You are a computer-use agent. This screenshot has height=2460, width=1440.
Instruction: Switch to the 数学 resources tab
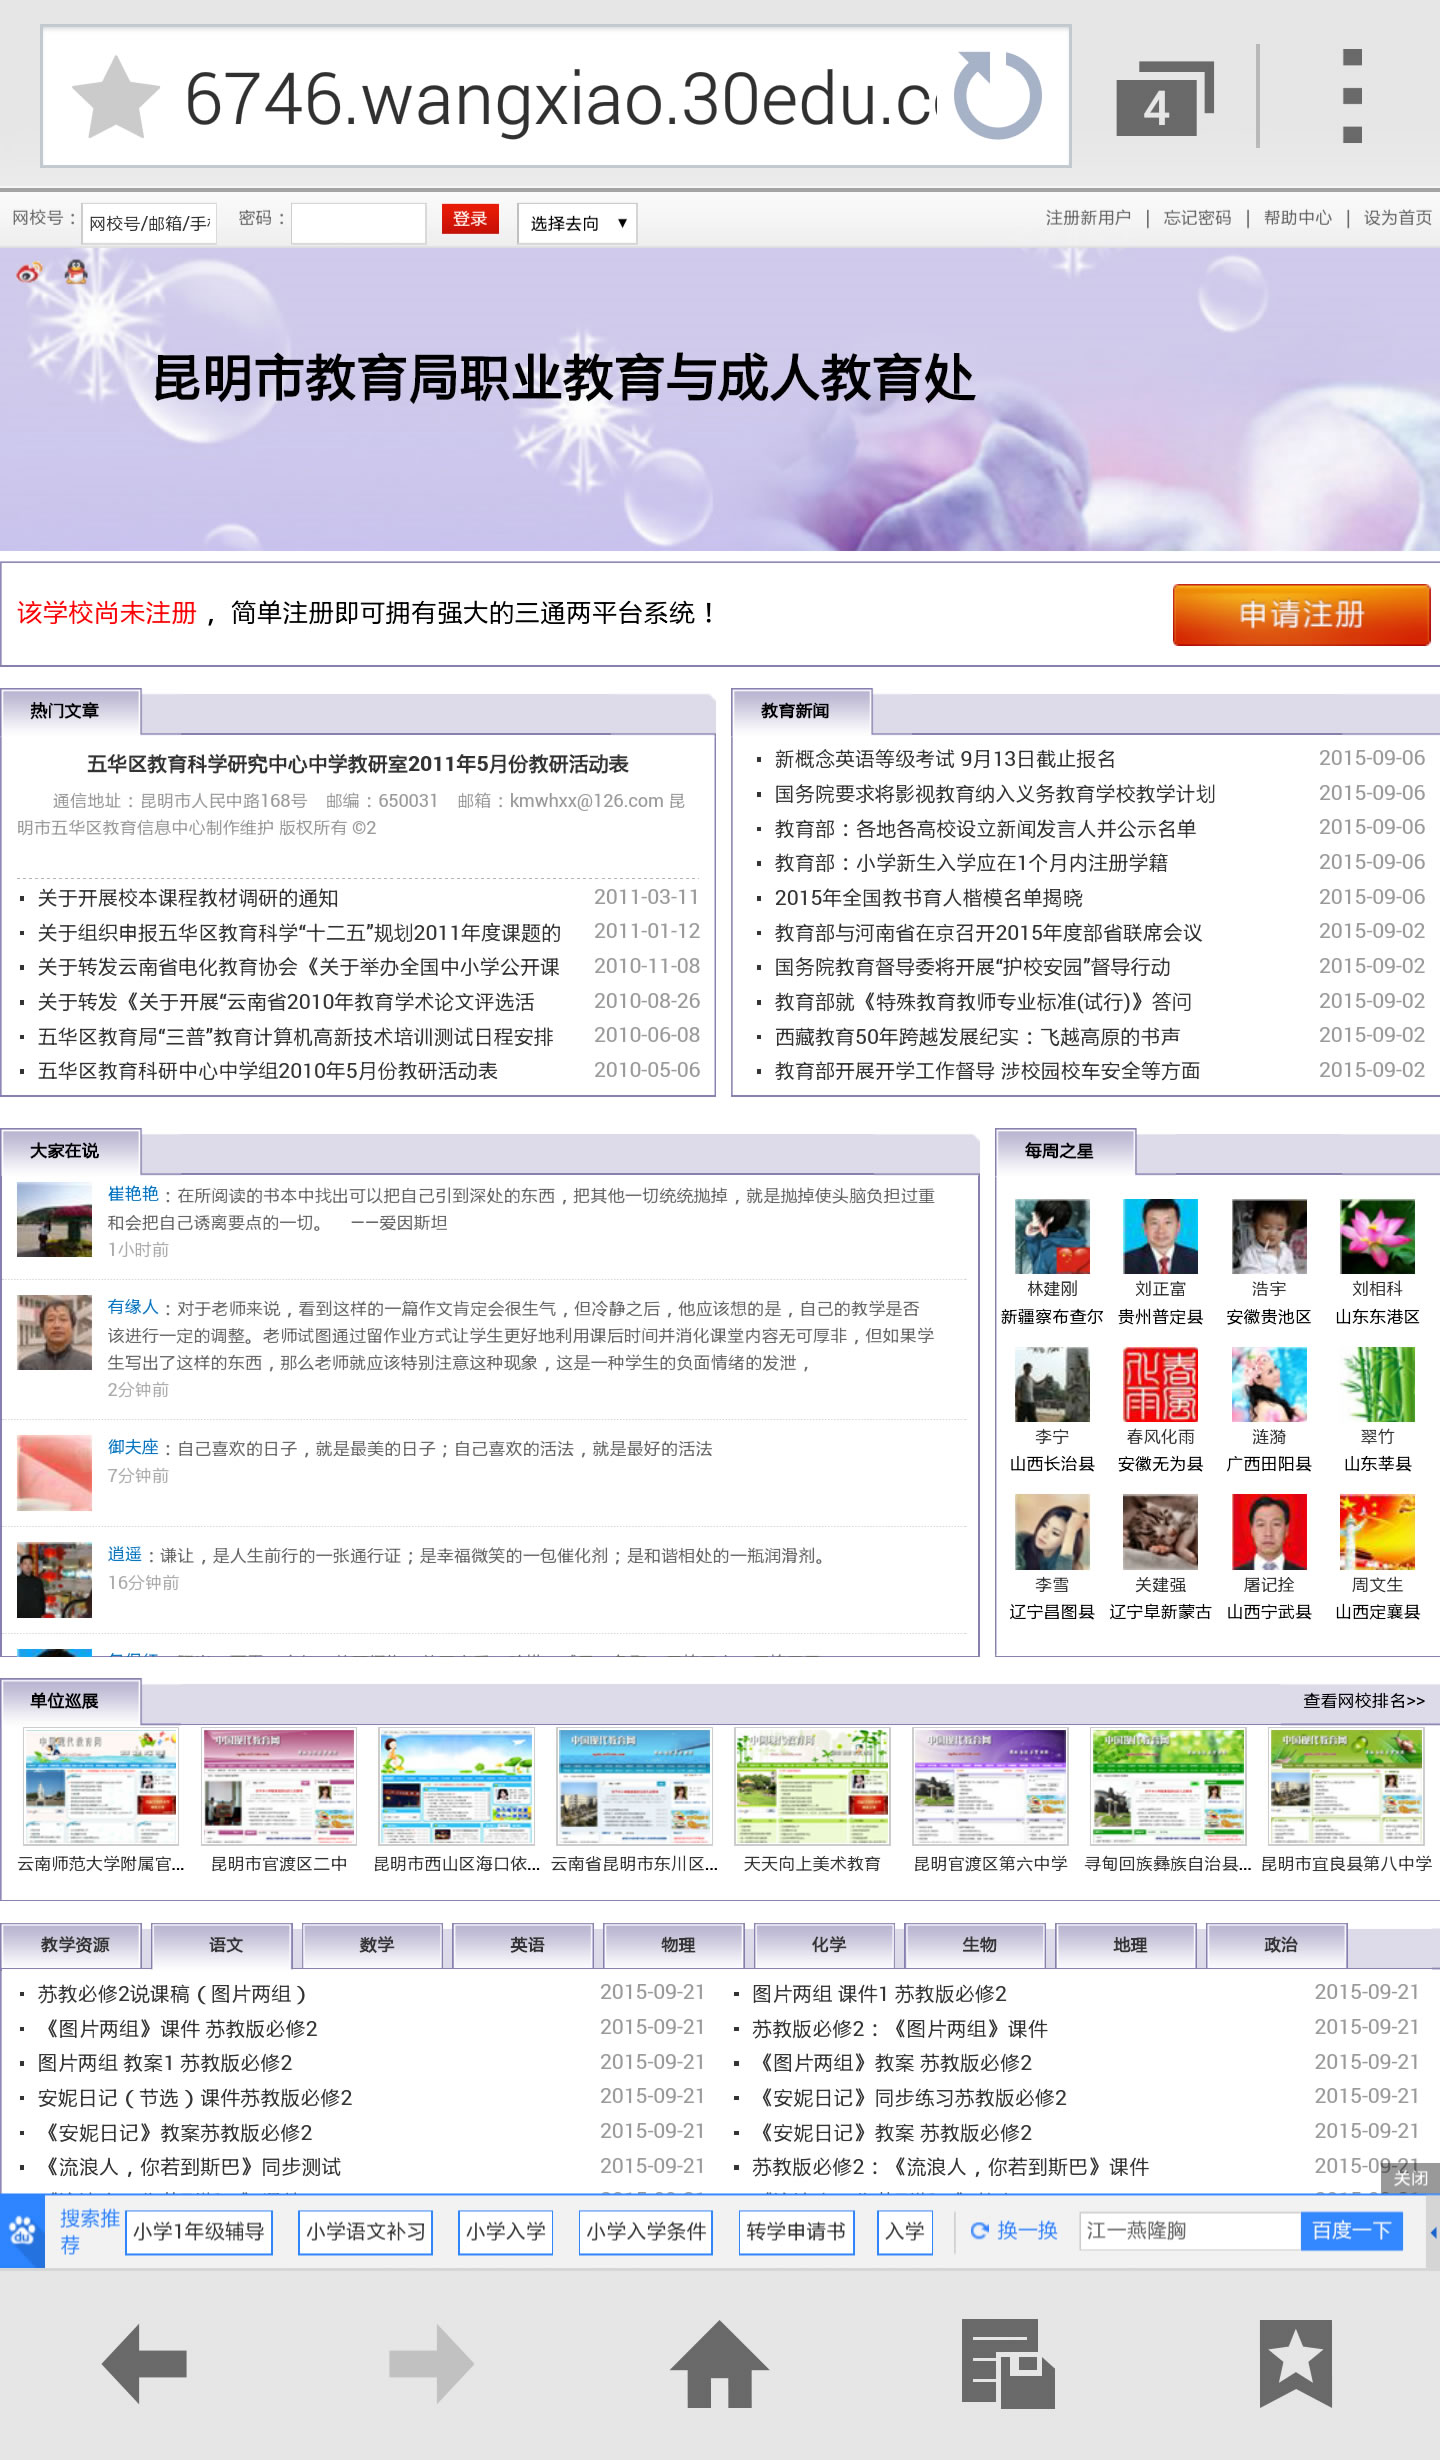tap(376, 1945)
